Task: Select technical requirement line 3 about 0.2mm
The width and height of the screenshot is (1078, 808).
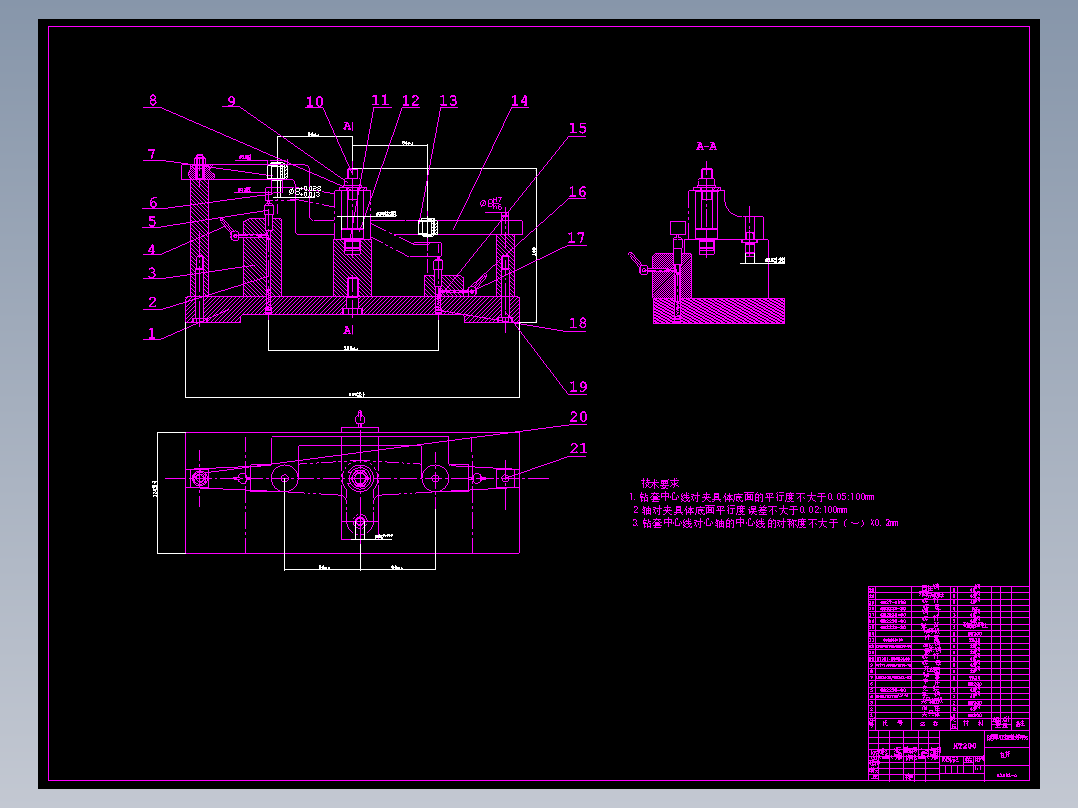Action: click(x=765, y=523)
